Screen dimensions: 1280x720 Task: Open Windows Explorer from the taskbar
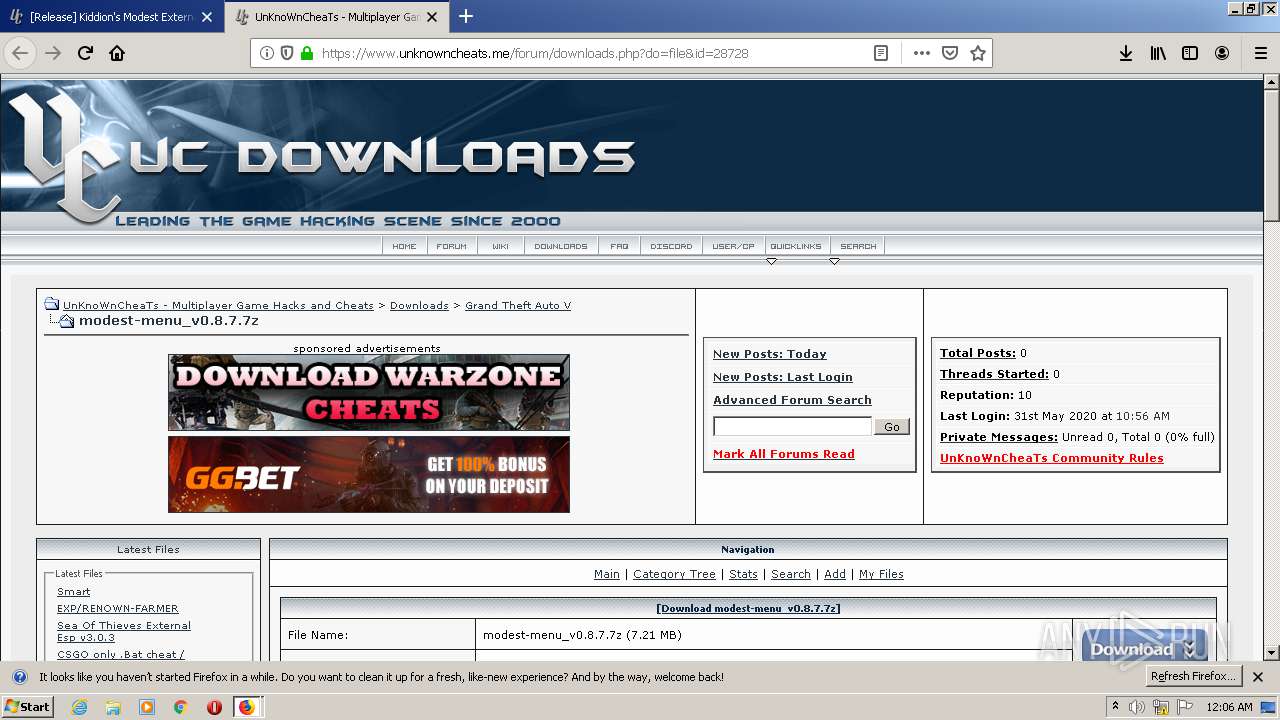113,707
